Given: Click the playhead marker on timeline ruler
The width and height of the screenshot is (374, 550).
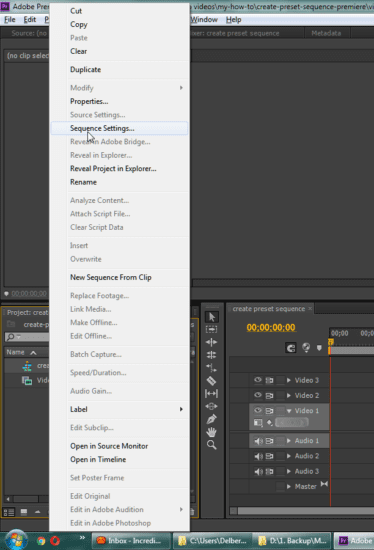Looking at the screenshot, I should pos(330,342).
